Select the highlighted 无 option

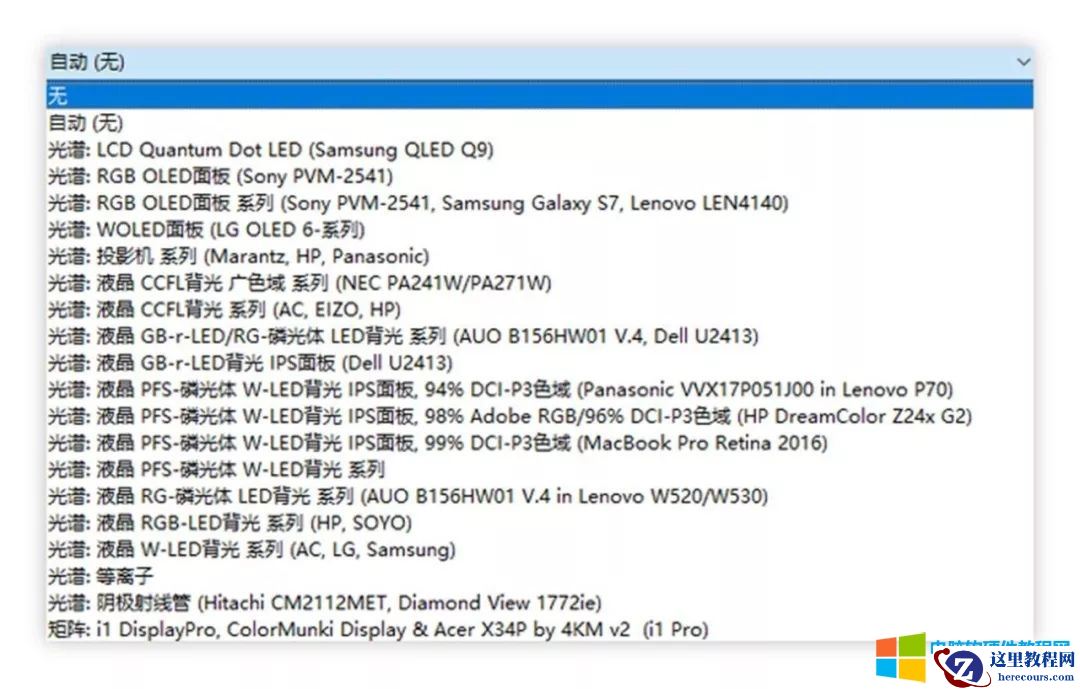[x=540, y=95]
